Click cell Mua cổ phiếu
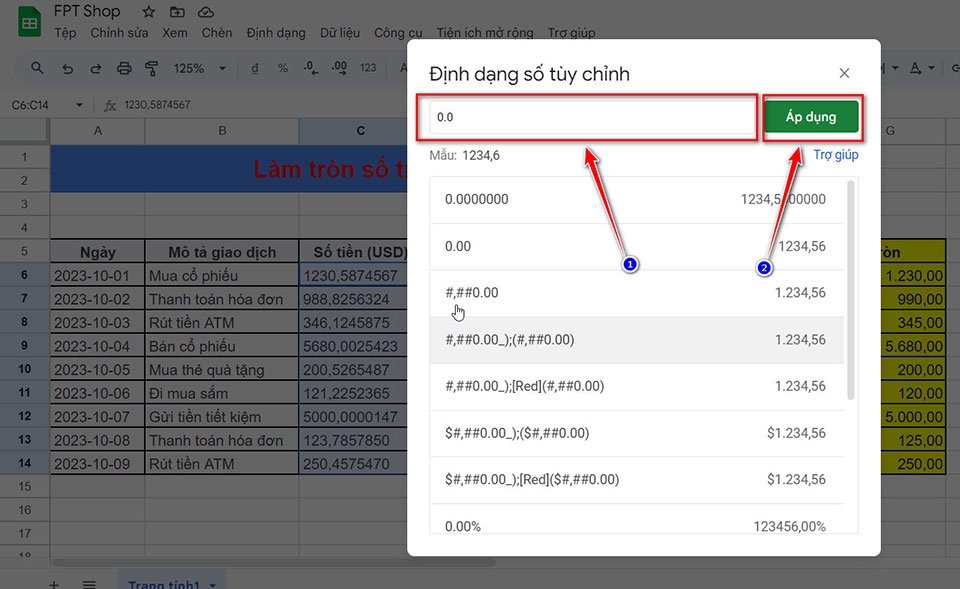This screenshot has width=960, height=589. click(222, 275)
